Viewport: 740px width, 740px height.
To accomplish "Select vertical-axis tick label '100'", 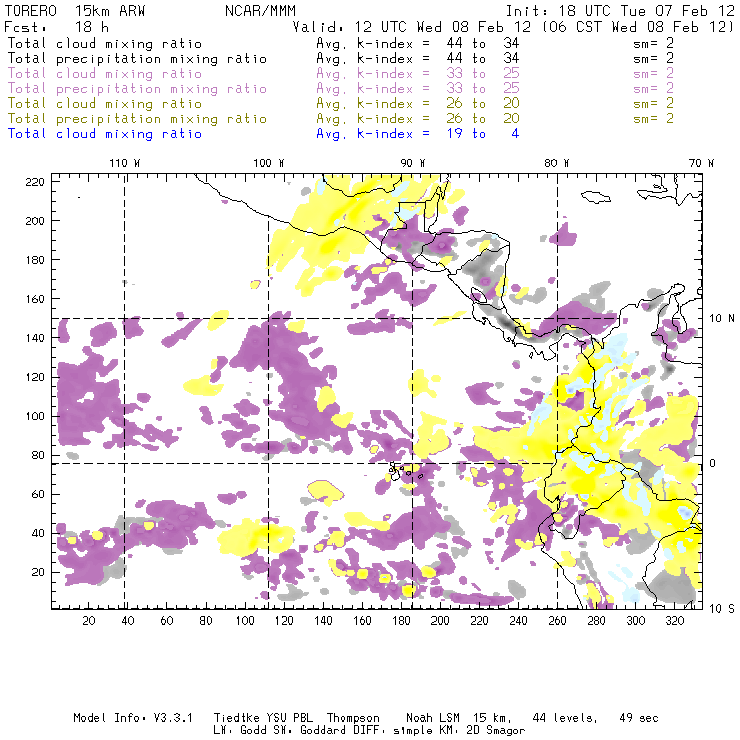I will tap(35, 416).
